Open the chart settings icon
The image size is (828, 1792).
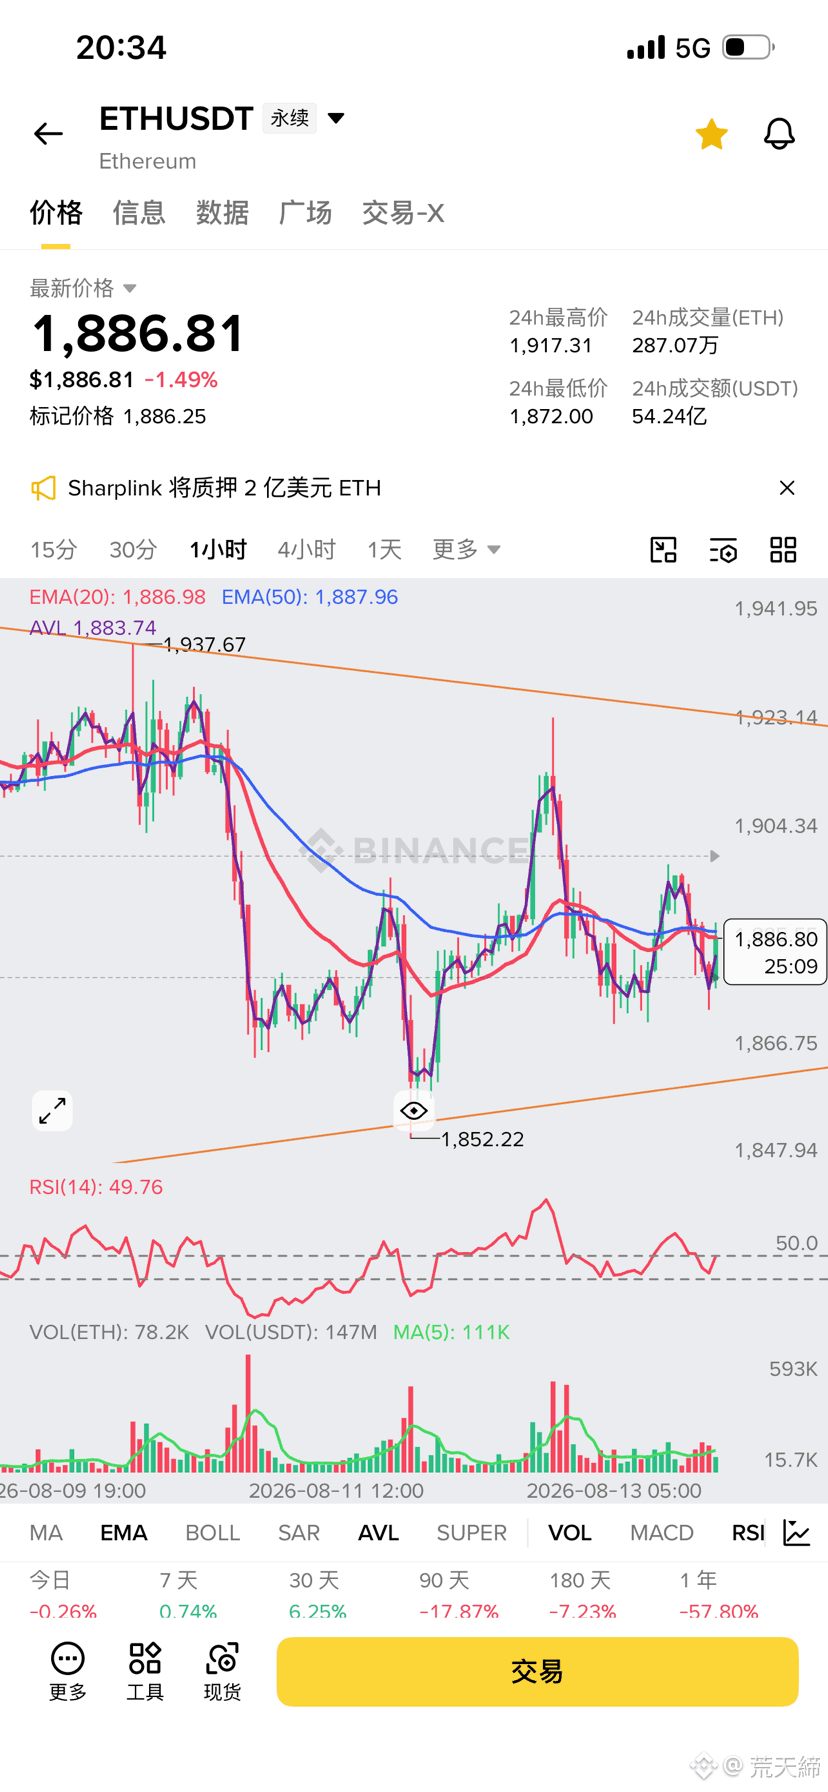[724, 549]
